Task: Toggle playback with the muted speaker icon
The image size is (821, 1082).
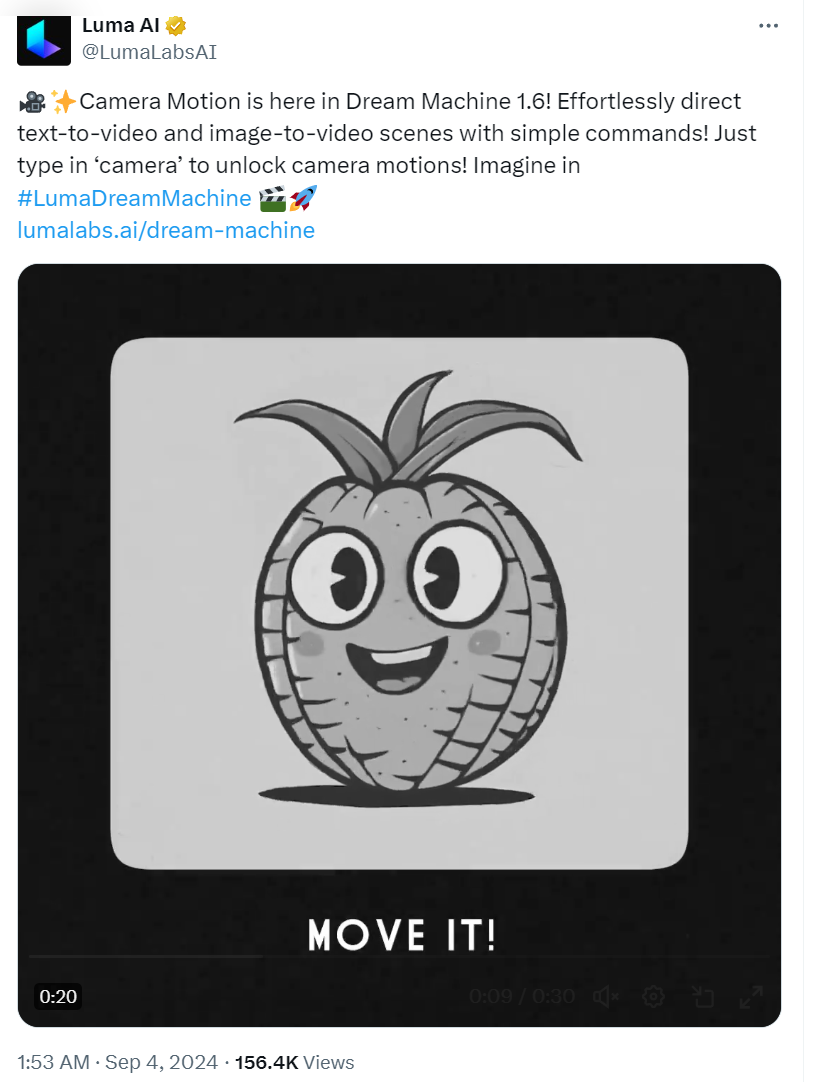Action: [x=605, y=996]
